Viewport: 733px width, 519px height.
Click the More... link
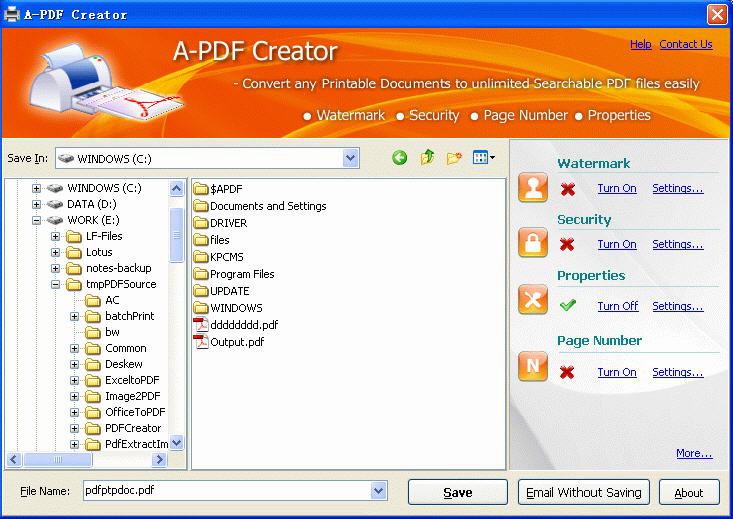click(694, 453)
